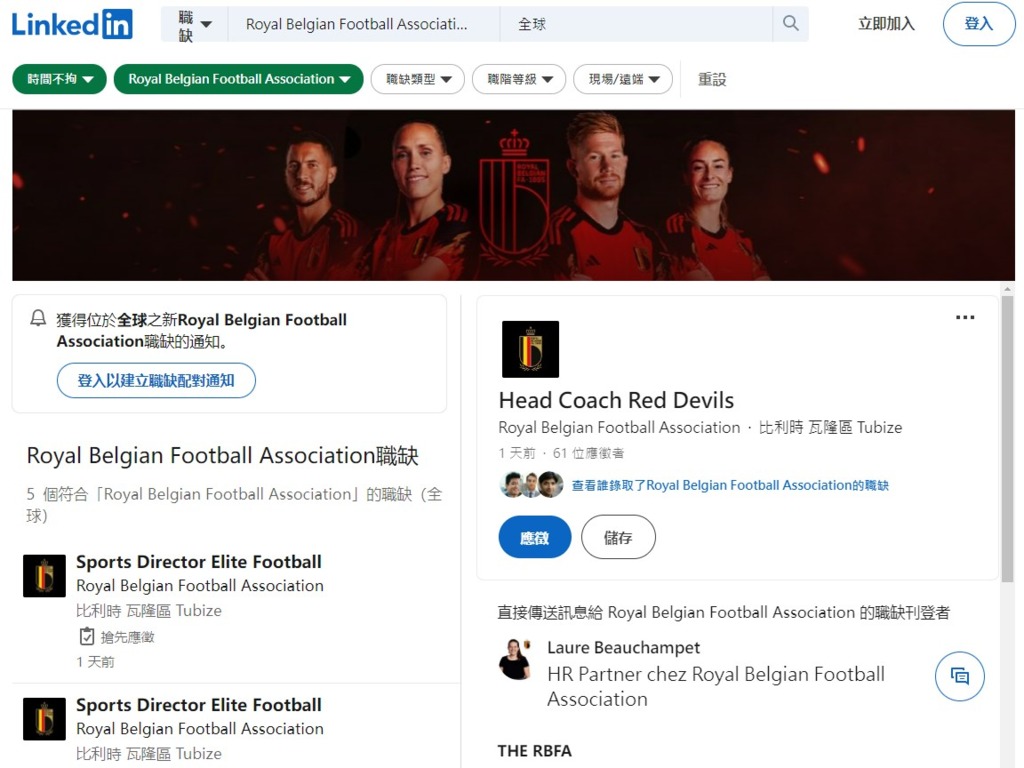Image resolution: width=1024 pixels, height=768 pixels.
Task: Open the three-dot more options menu
Action: [x=965, y=317]
